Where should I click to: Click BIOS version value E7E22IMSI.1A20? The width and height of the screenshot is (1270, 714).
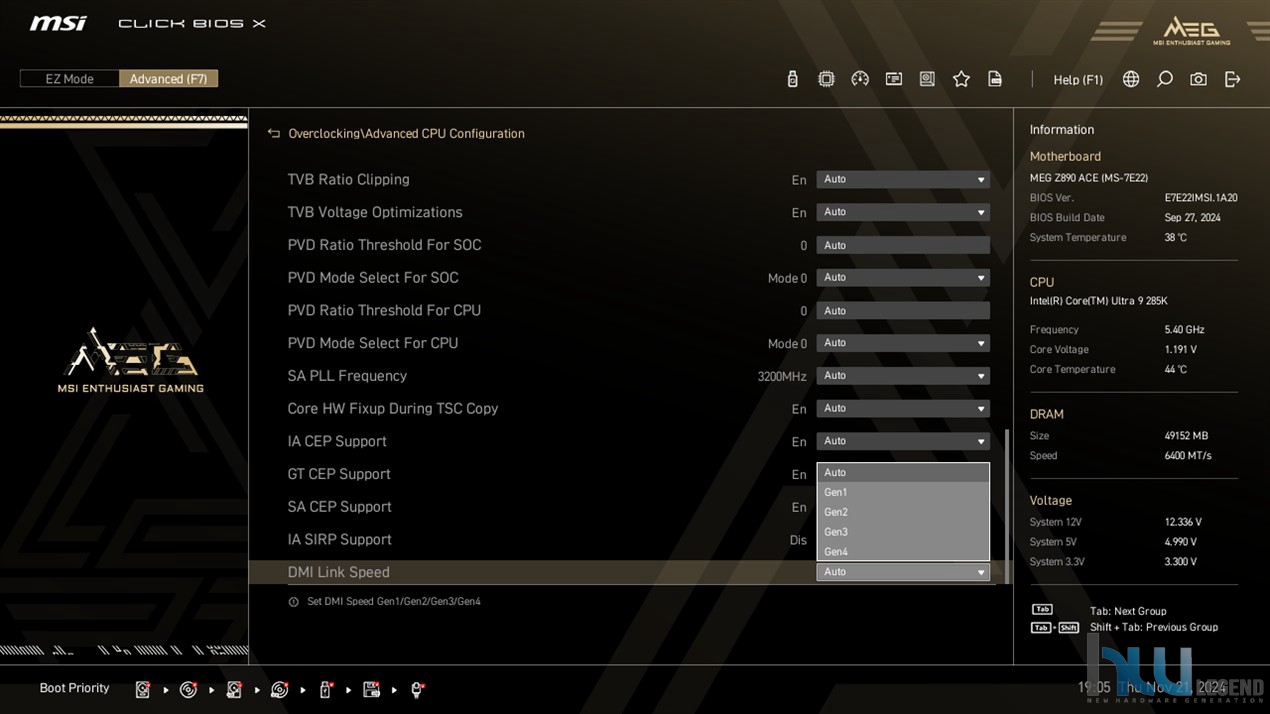coord(1201,198)
